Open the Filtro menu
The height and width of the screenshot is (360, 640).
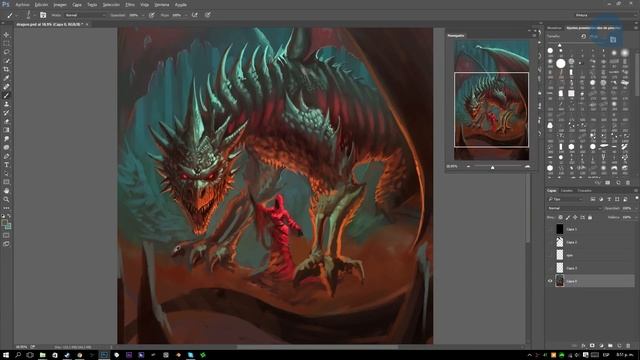click(130, 5)
